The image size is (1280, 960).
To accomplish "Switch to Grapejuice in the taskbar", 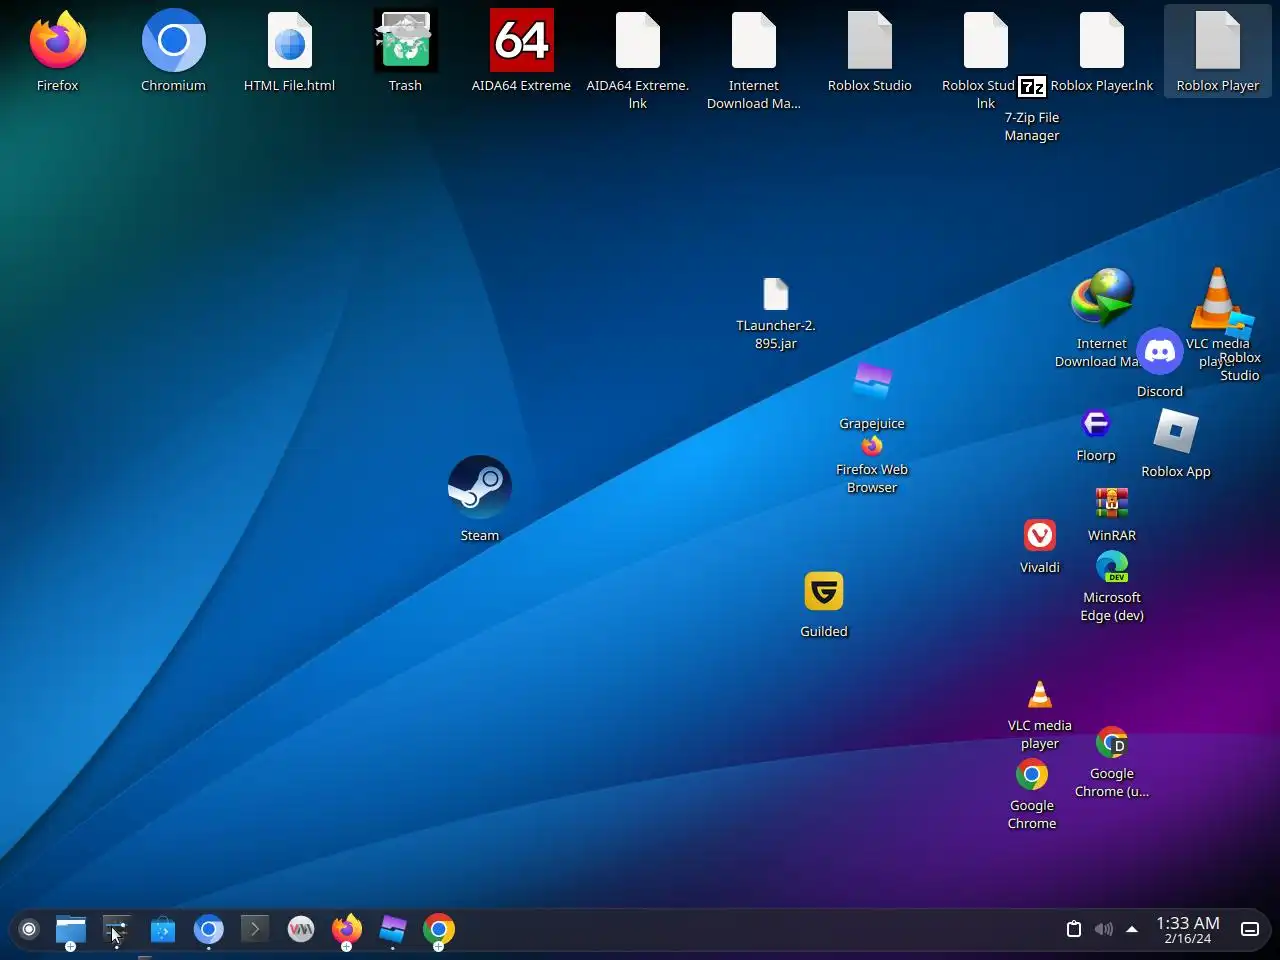I will pyautogui.click(x=393, y=930).
